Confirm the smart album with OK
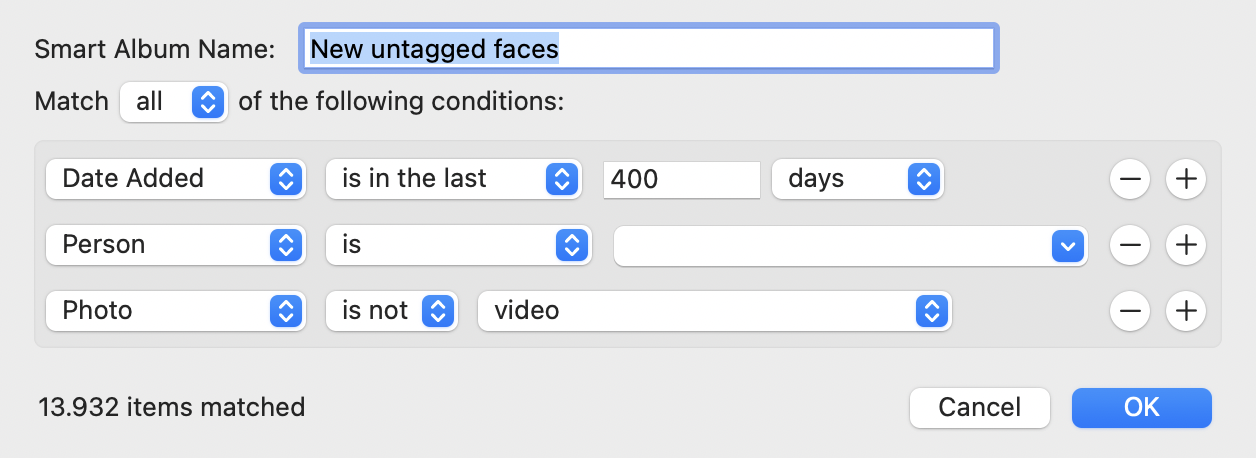1256x458 pixels. [x=1141, y=408]
